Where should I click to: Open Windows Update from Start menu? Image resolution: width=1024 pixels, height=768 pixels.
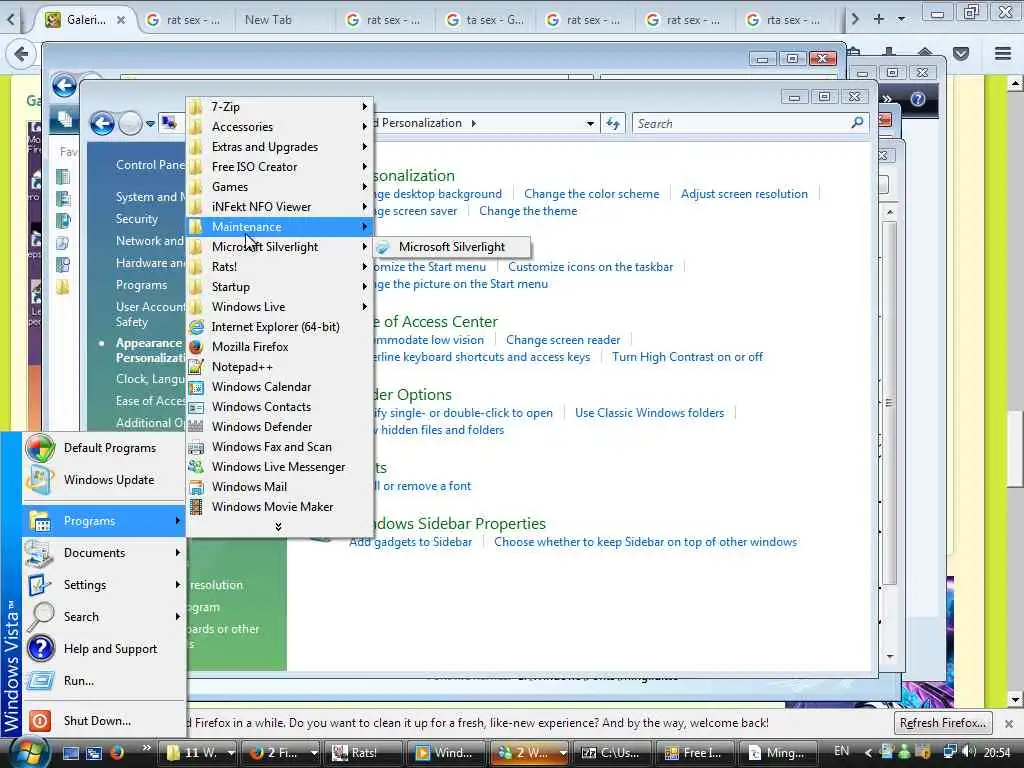104,480
